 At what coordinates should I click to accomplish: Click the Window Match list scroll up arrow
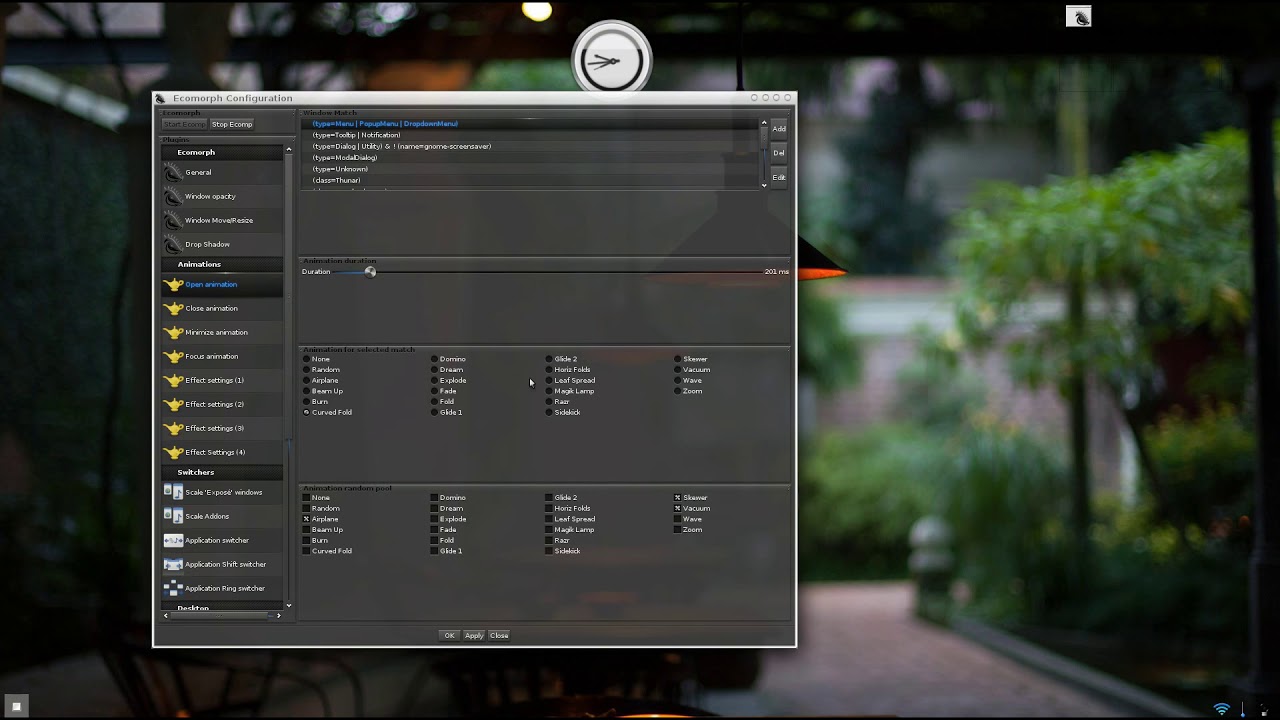[764, 122]
